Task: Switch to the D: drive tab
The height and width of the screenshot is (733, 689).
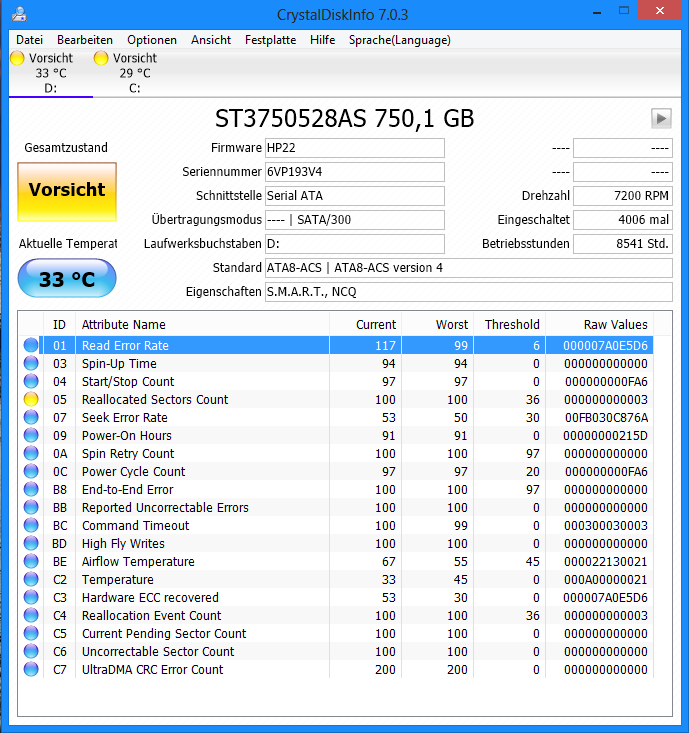Action: [50, 73]
